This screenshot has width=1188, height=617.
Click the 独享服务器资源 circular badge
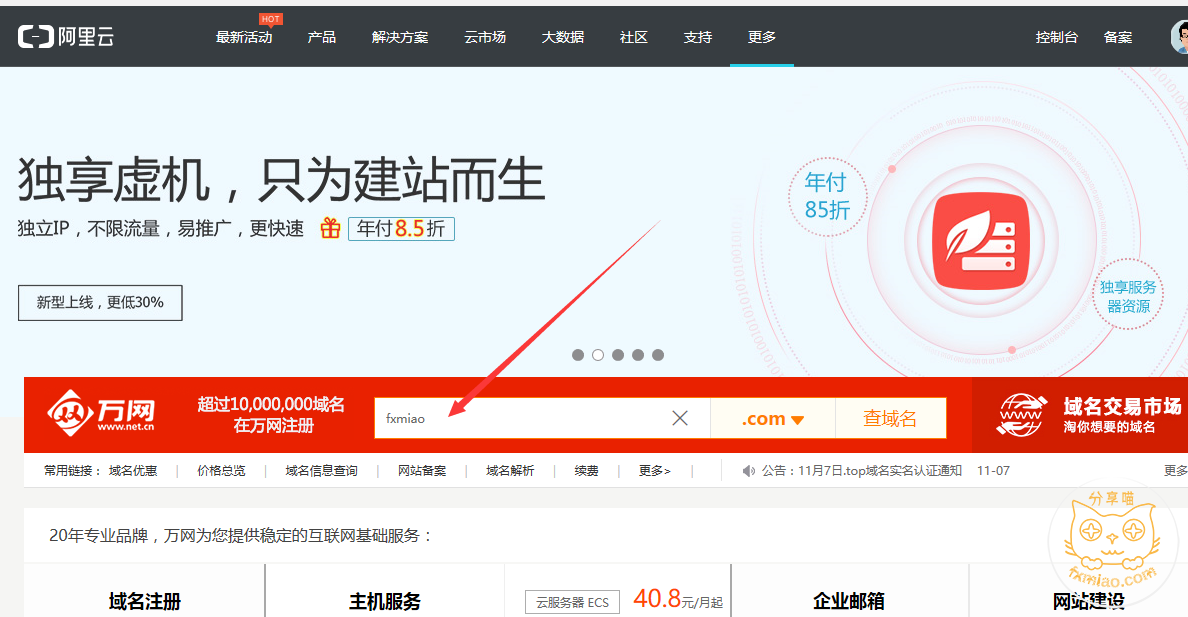[1128, 296]
